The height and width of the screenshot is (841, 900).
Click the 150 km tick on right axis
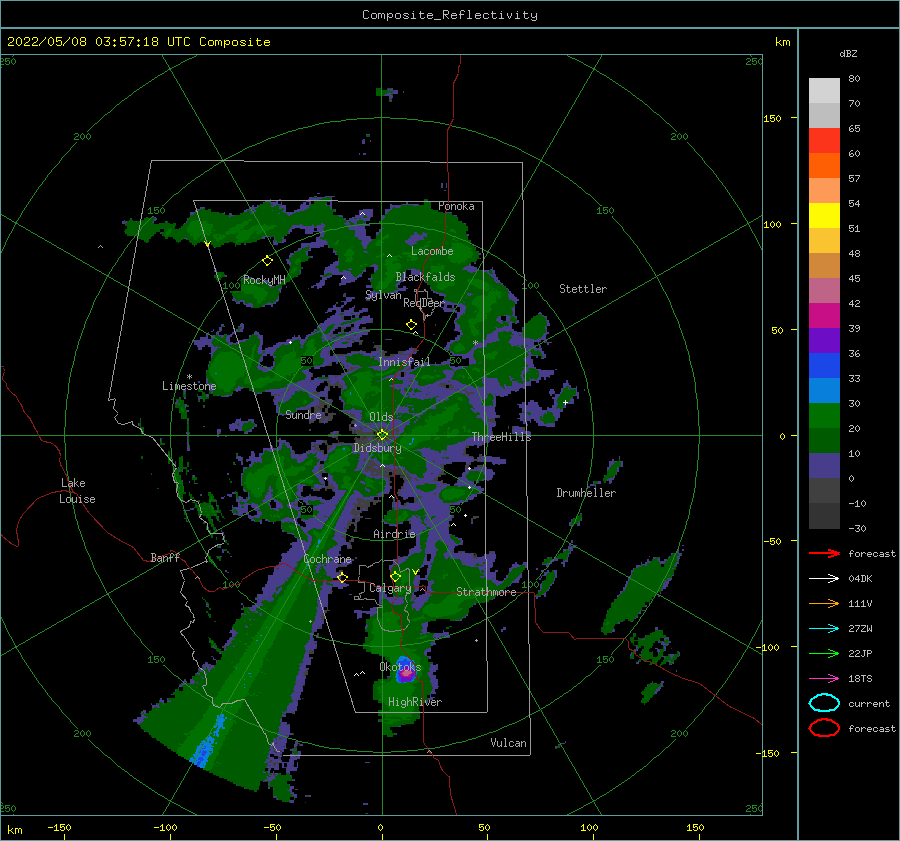pos(772,118)
